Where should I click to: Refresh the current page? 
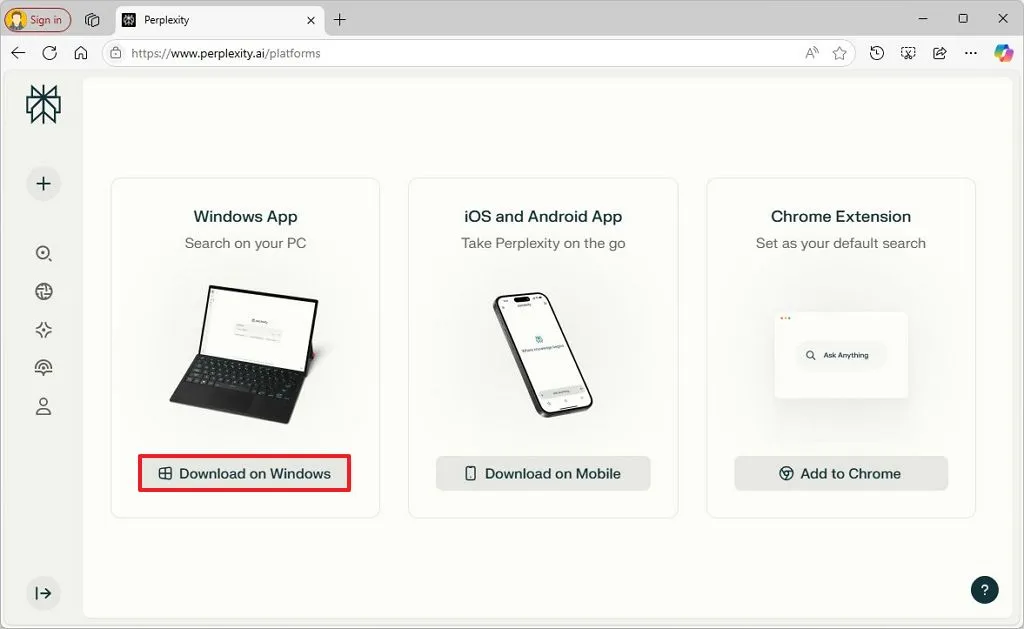tap(50, 53)
